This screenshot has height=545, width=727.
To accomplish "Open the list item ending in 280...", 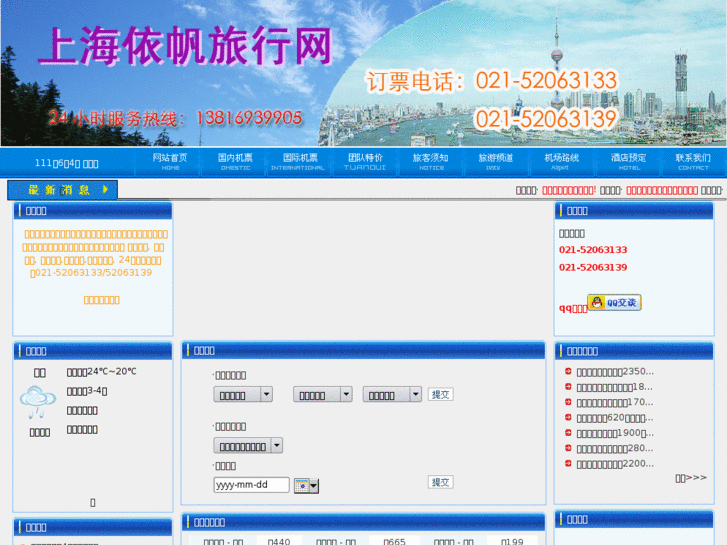I will [x=615, y=449].
